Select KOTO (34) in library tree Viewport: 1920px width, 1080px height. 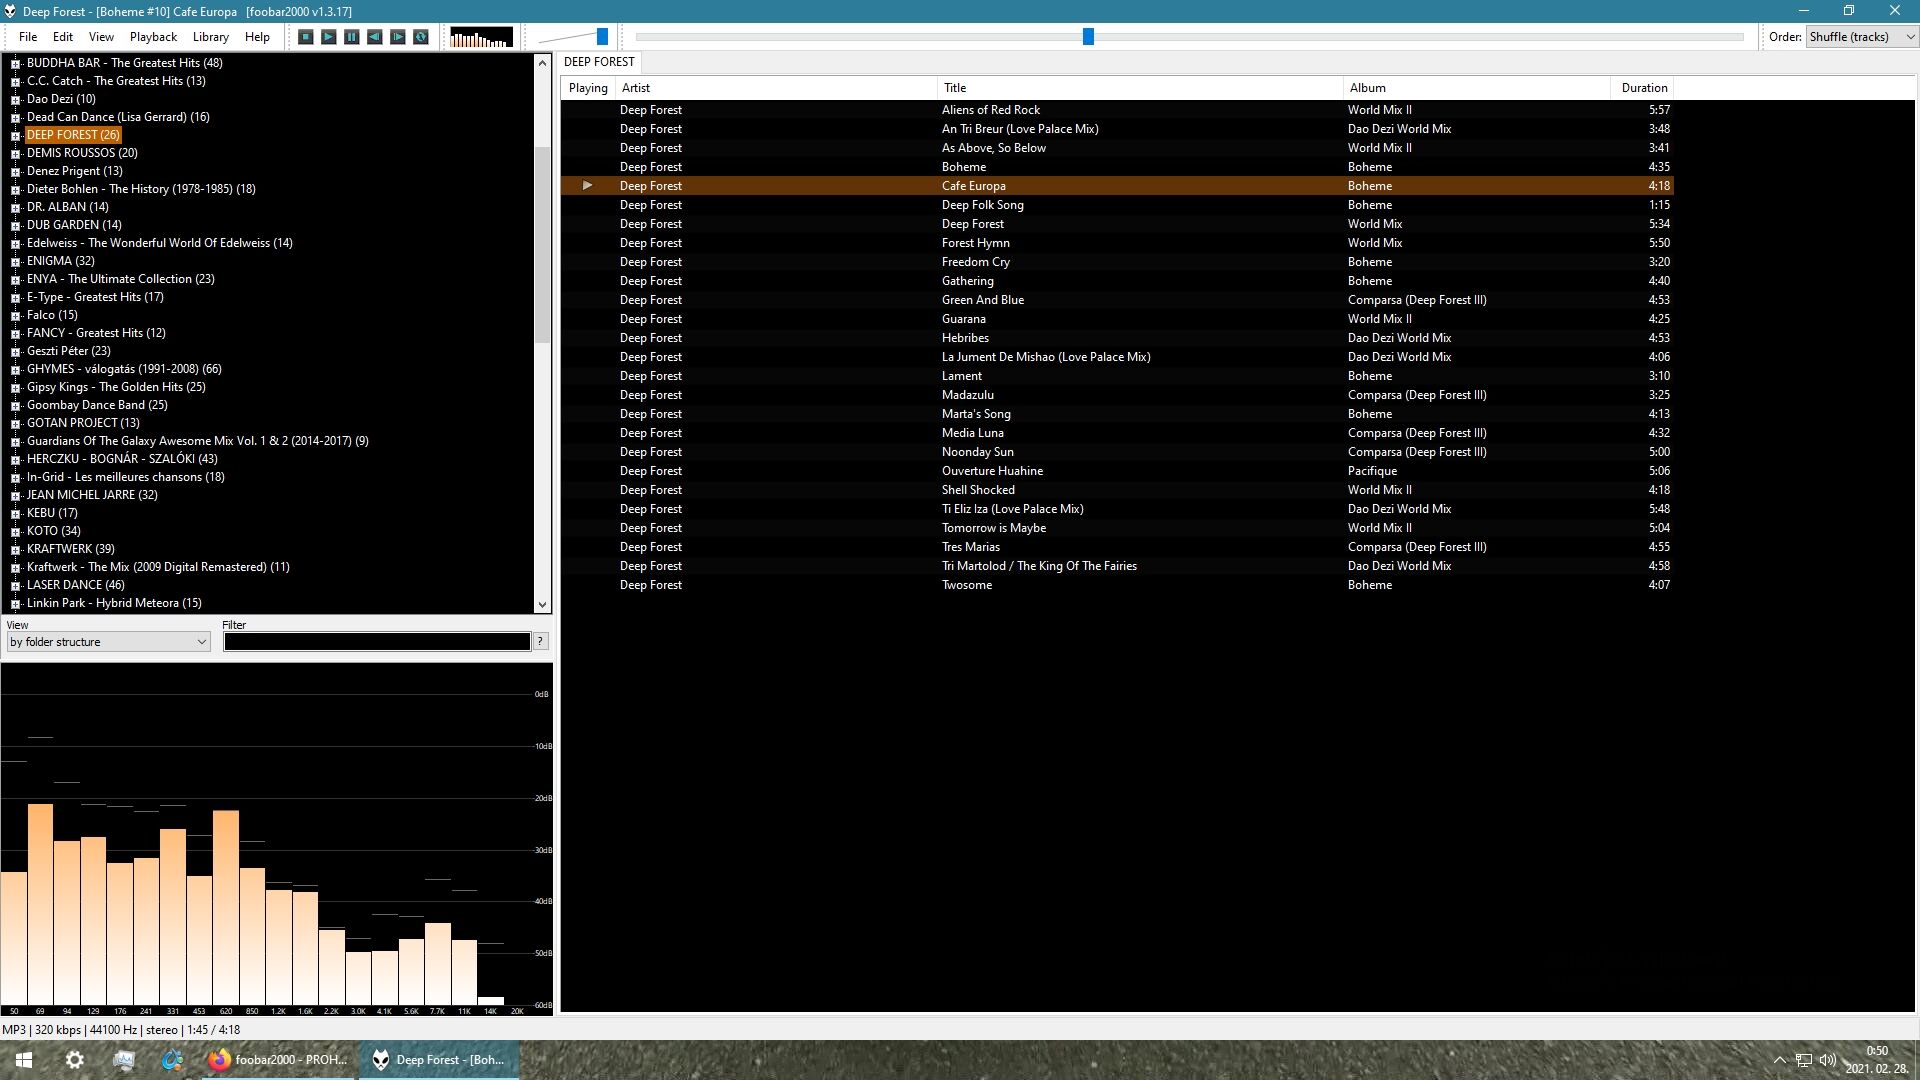click(54, 531)
